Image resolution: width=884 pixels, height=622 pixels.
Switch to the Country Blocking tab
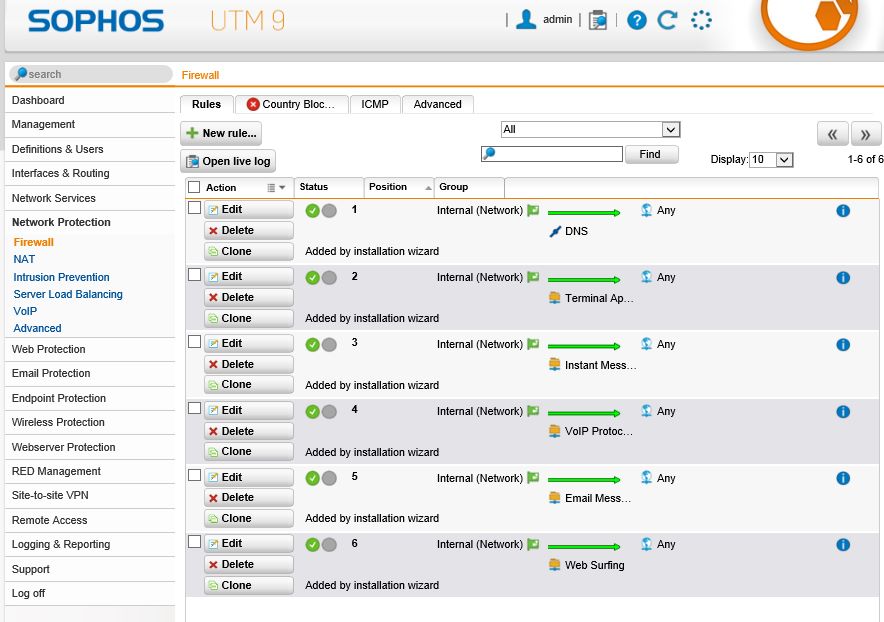coord(292,104)
